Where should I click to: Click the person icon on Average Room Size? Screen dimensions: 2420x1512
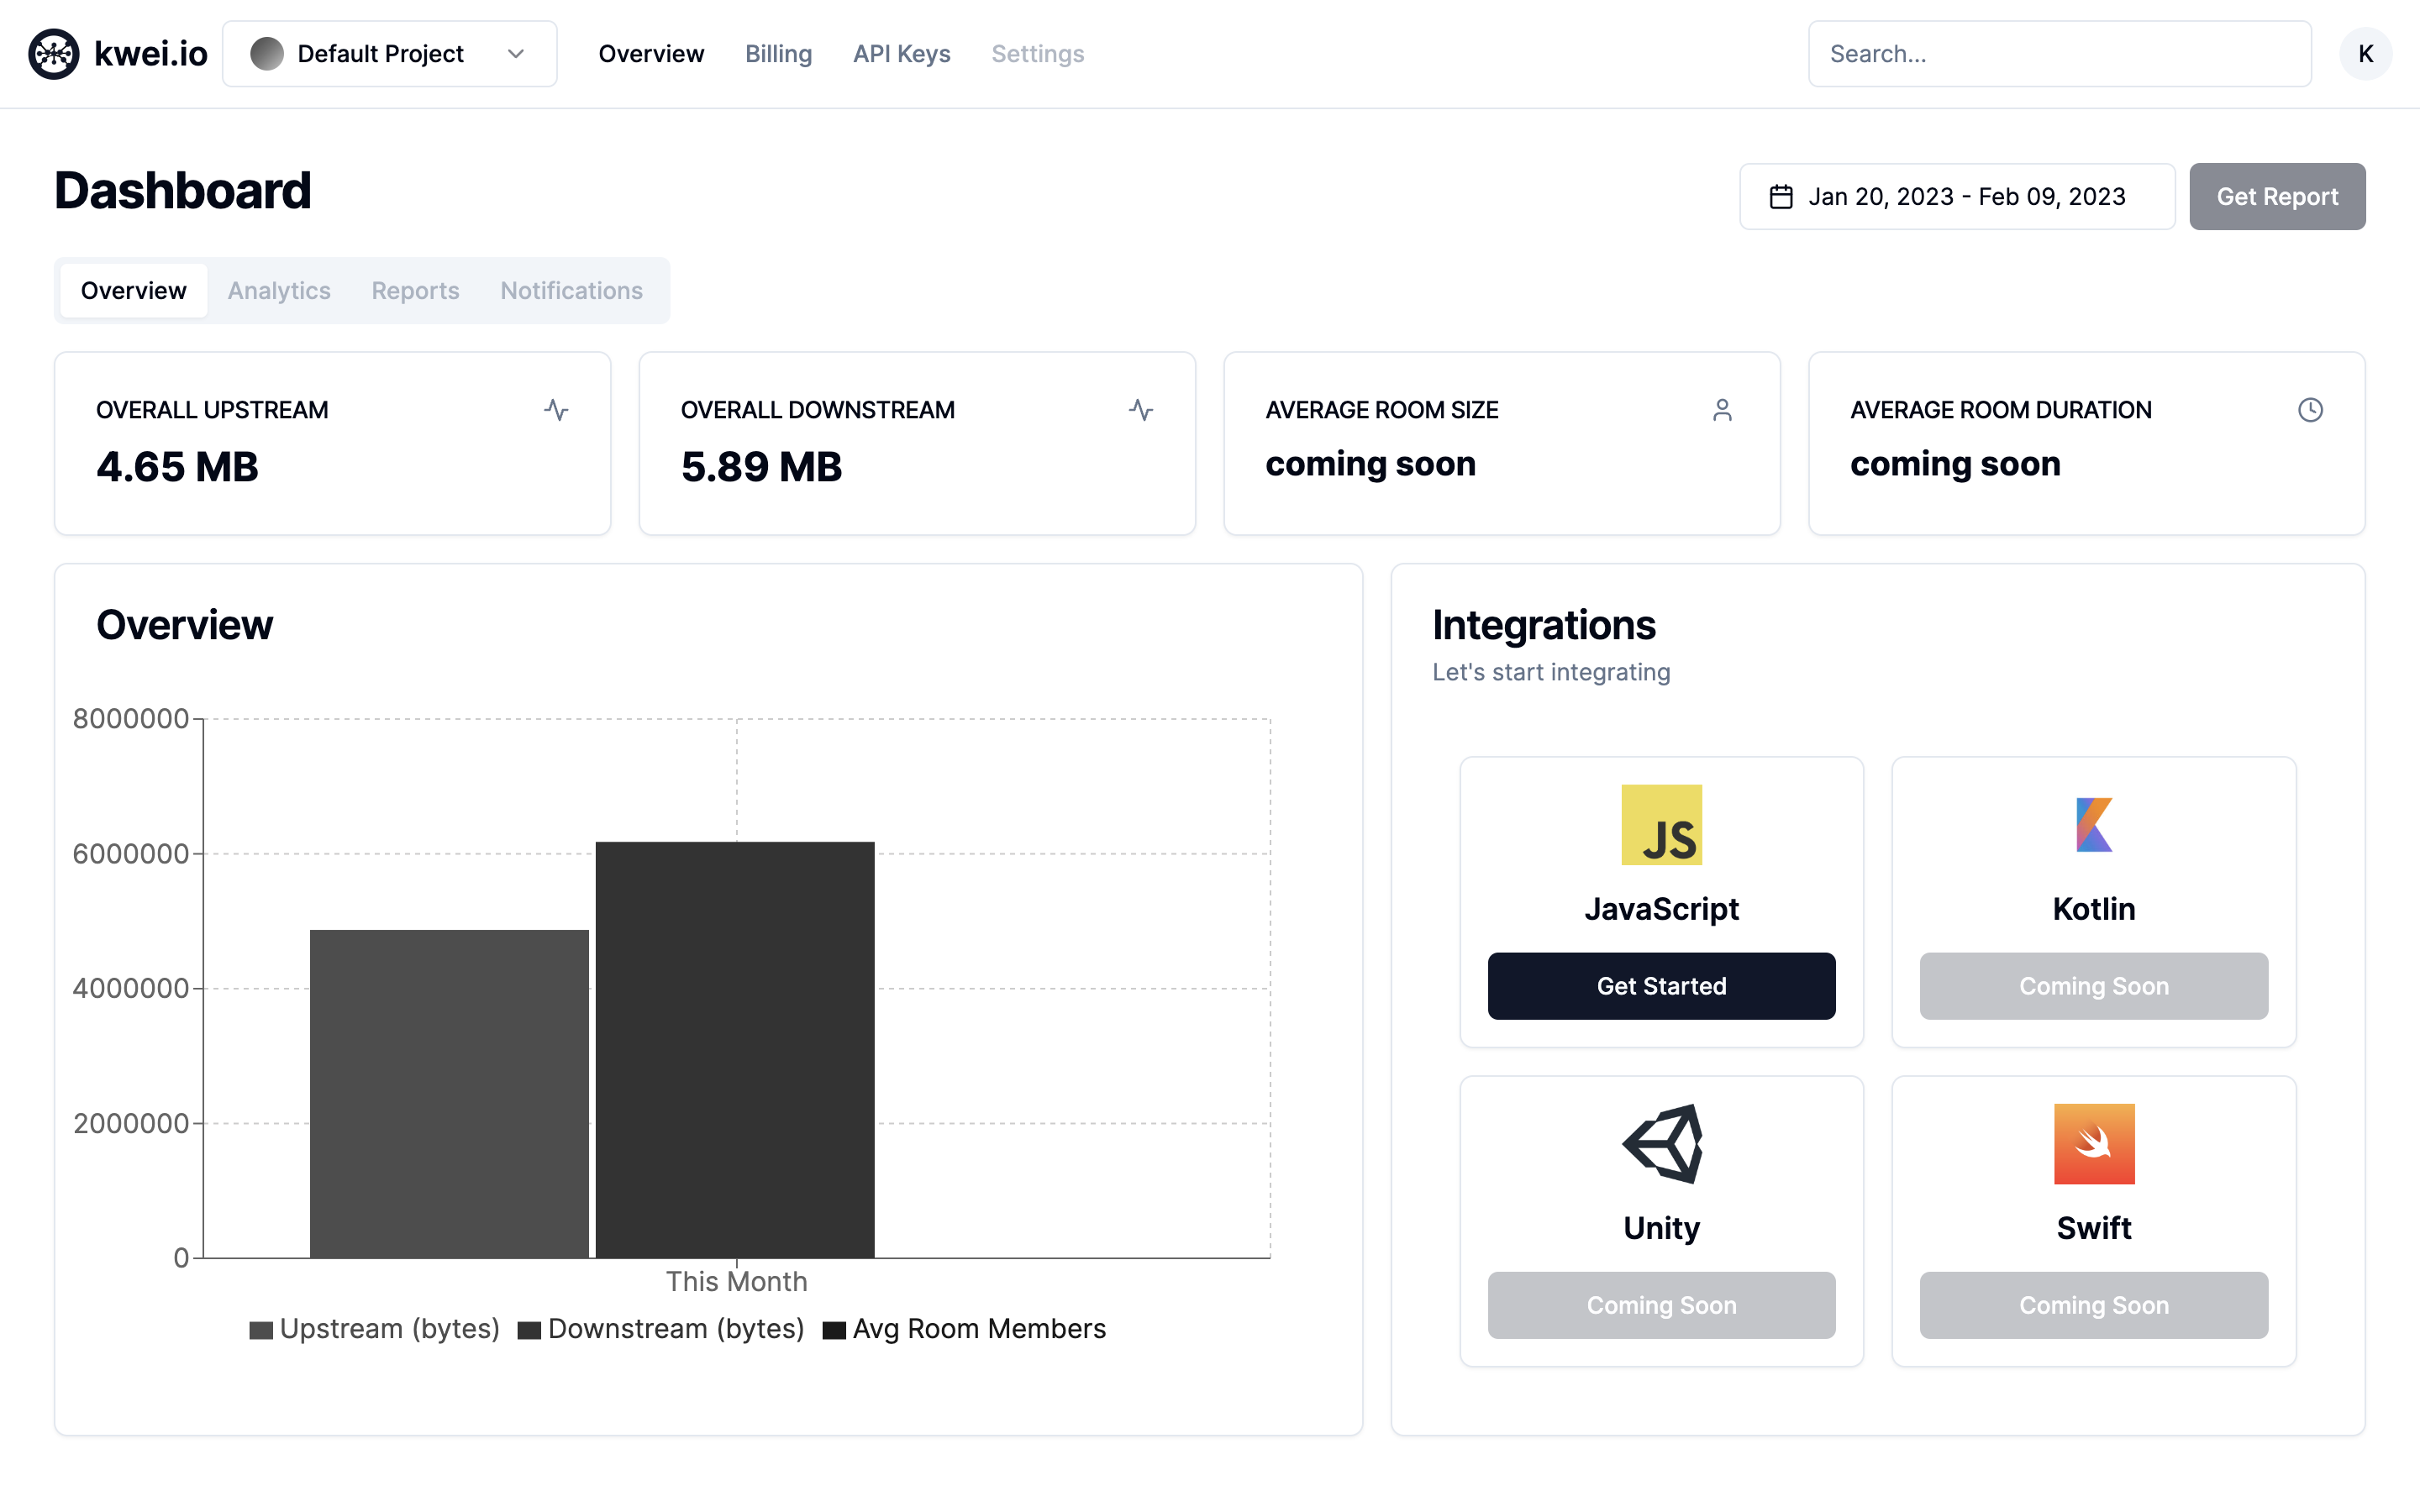coord(1722,410)
